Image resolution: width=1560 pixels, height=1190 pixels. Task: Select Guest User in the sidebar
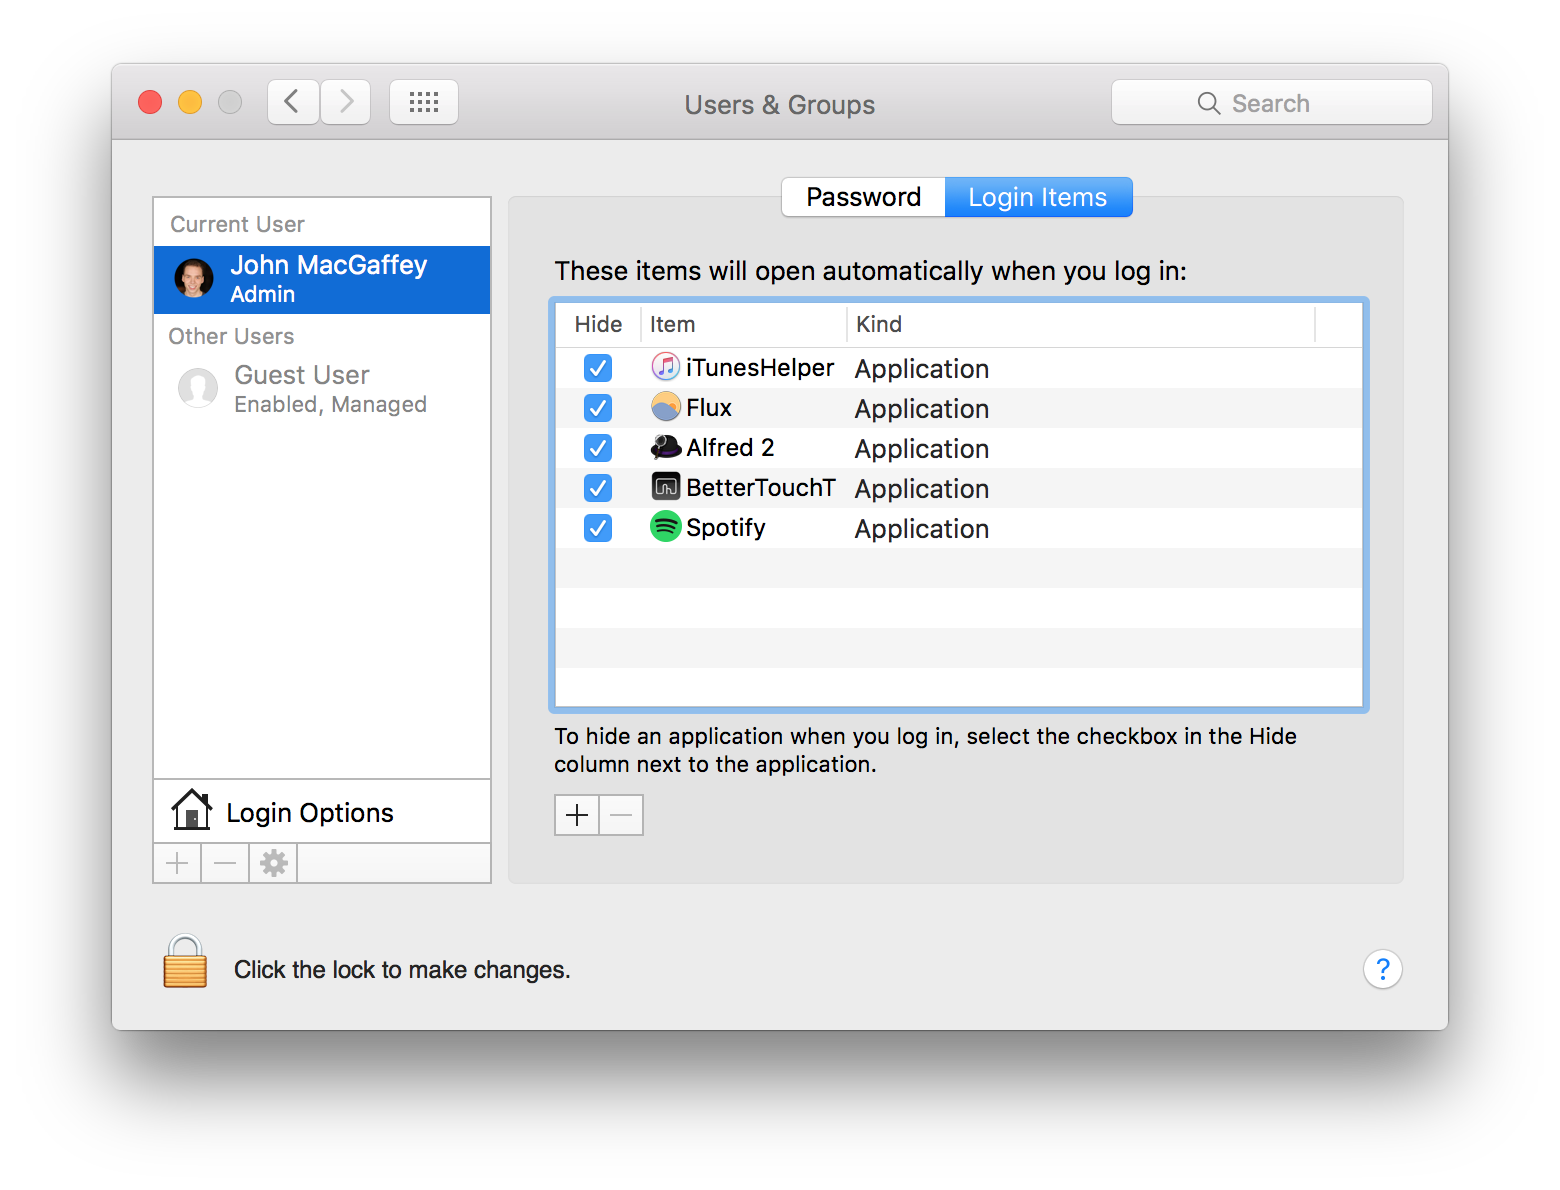pos(322,389)
